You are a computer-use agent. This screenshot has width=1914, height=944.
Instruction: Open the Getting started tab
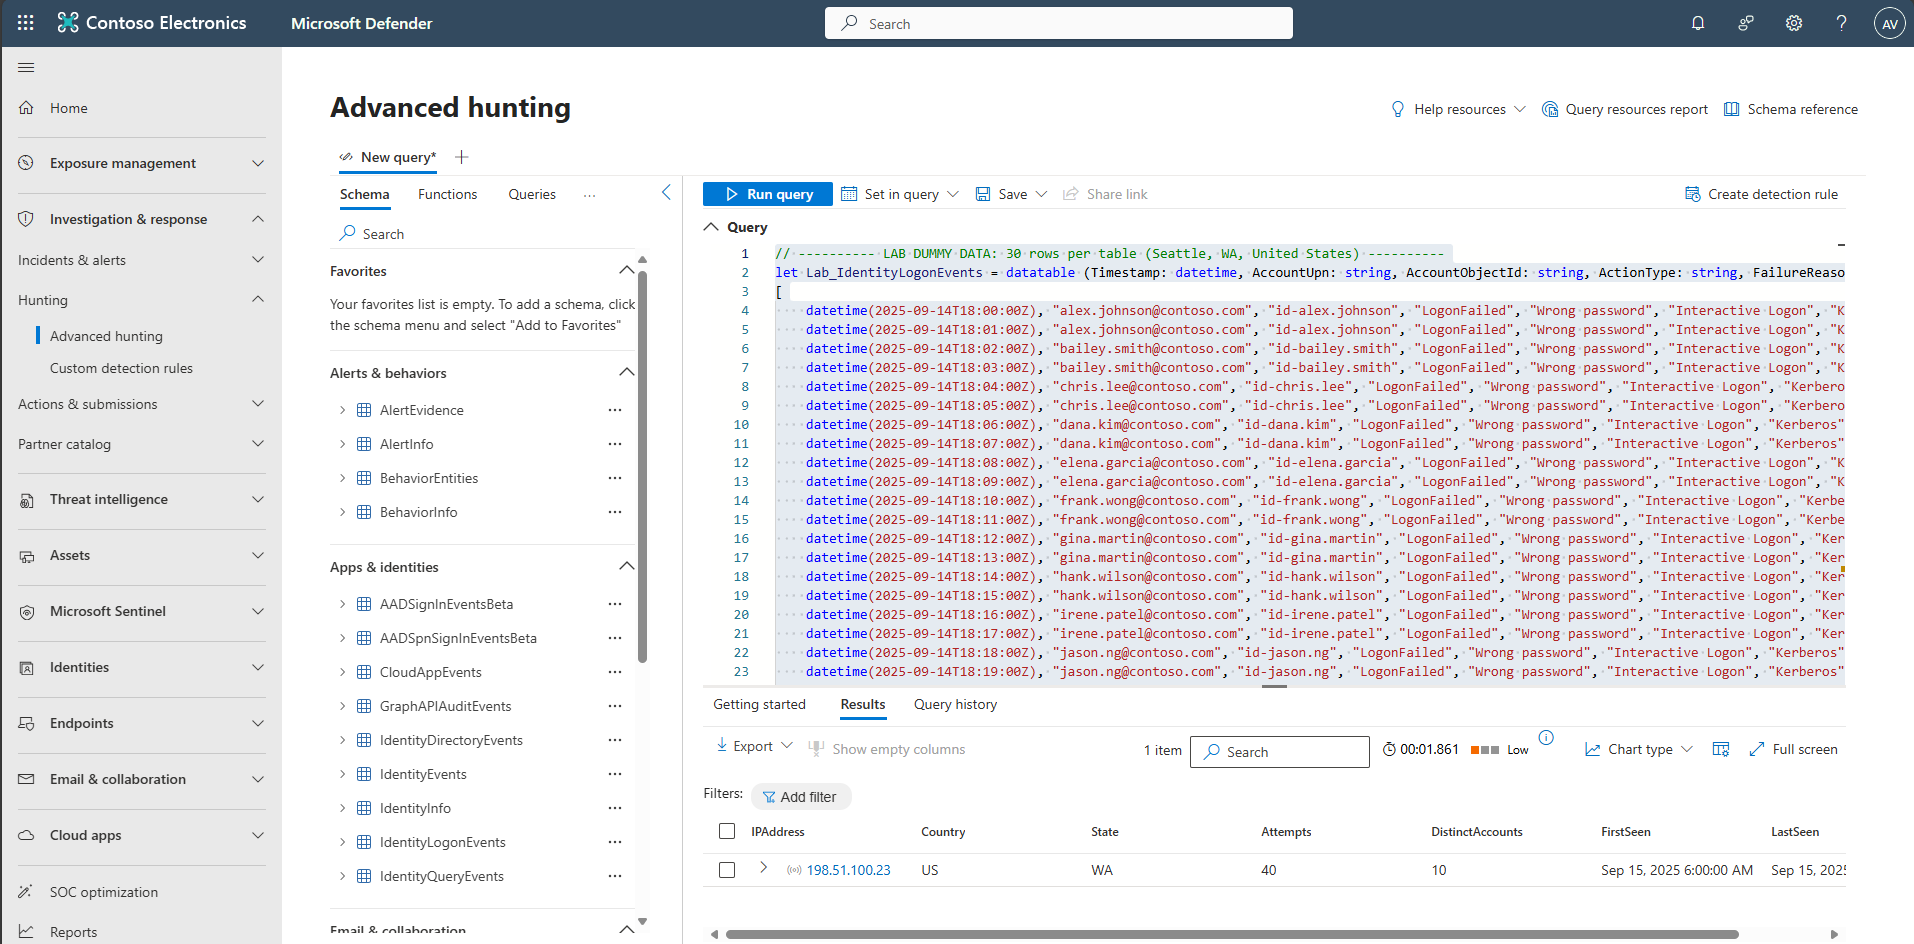pyautogui.click(x=759, y=704)
